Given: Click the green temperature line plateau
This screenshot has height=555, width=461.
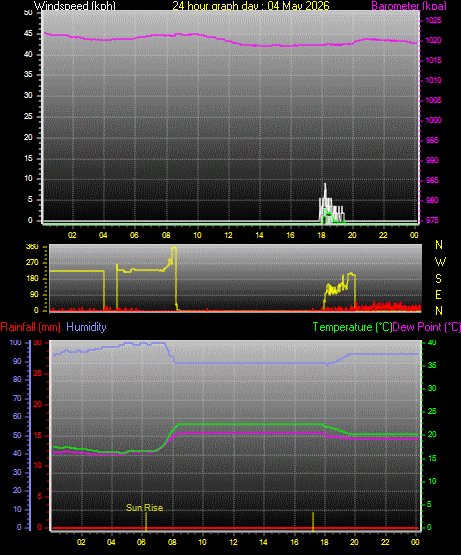Looking at the screenshot, I should [x=251, y=424].
